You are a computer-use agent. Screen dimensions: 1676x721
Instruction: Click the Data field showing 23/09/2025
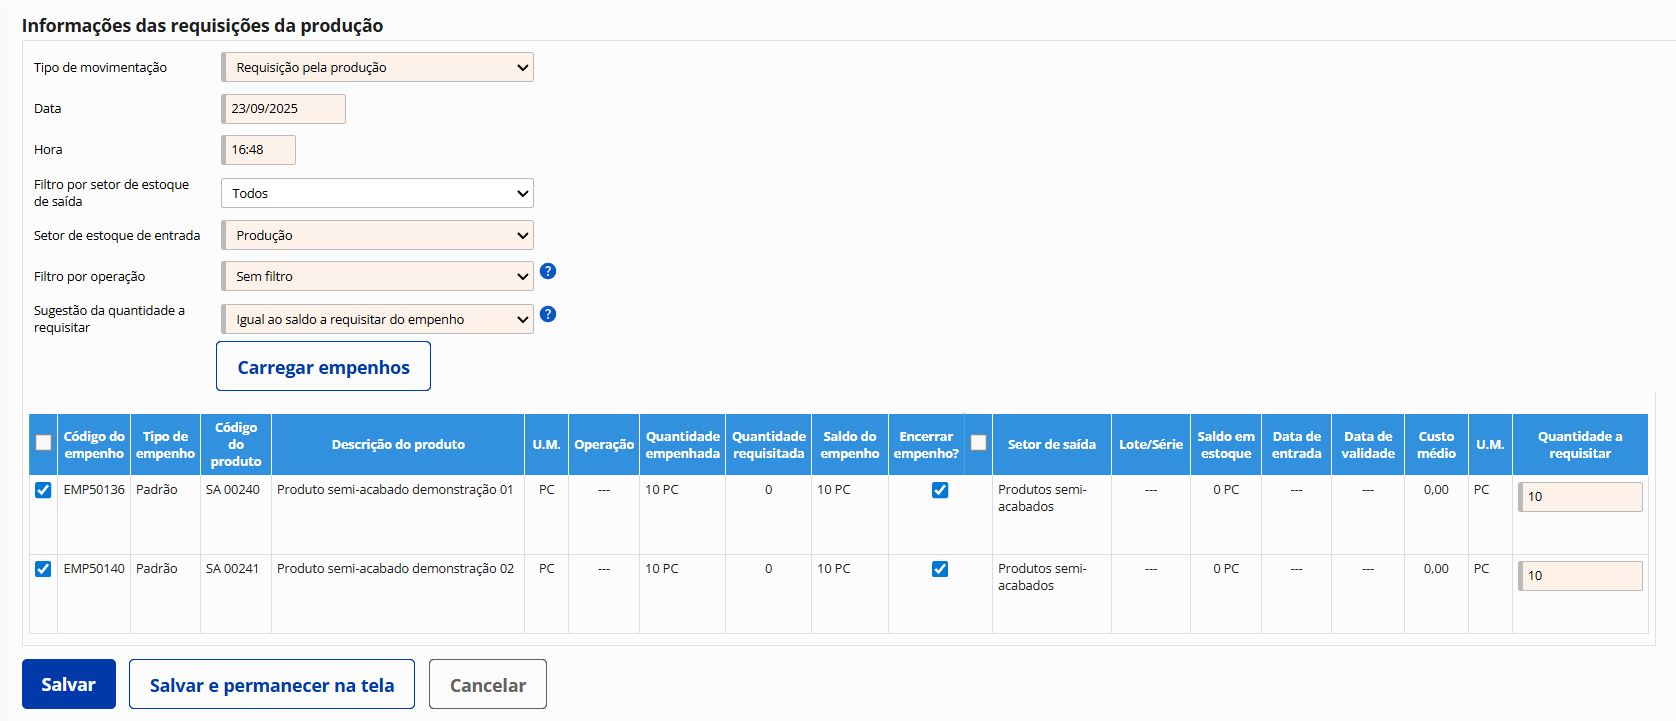point(284,109)
